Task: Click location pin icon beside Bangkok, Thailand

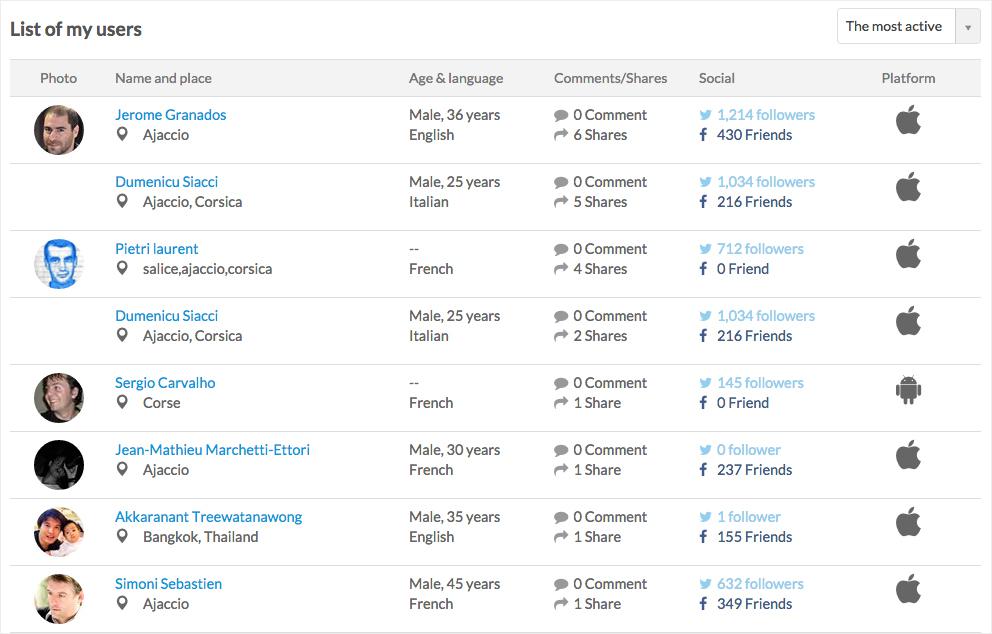Action: (123, 537)
